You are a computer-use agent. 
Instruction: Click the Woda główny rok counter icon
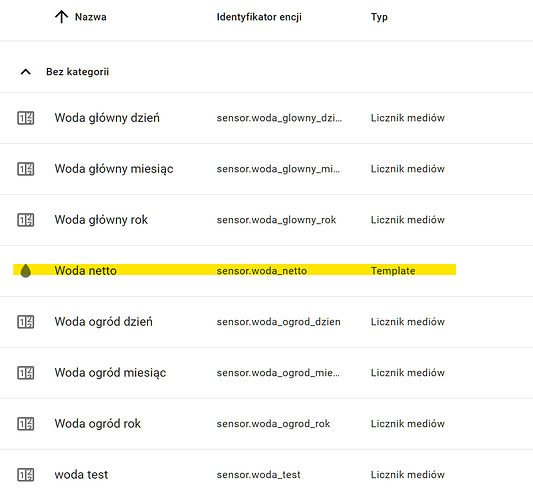(x=25, y=220)
